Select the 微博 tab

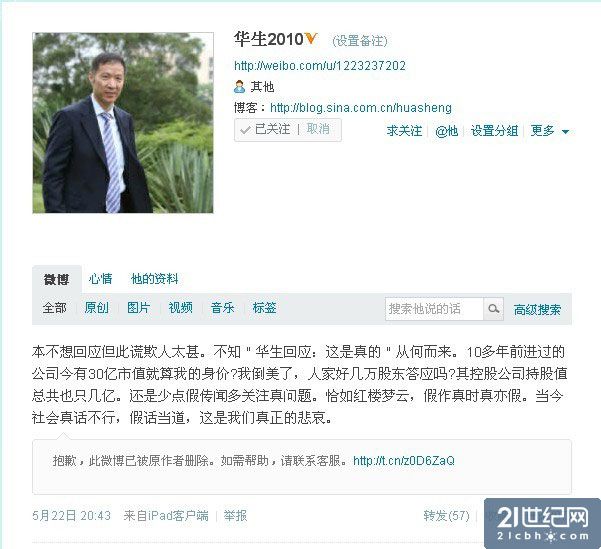(x=57, y=279)
